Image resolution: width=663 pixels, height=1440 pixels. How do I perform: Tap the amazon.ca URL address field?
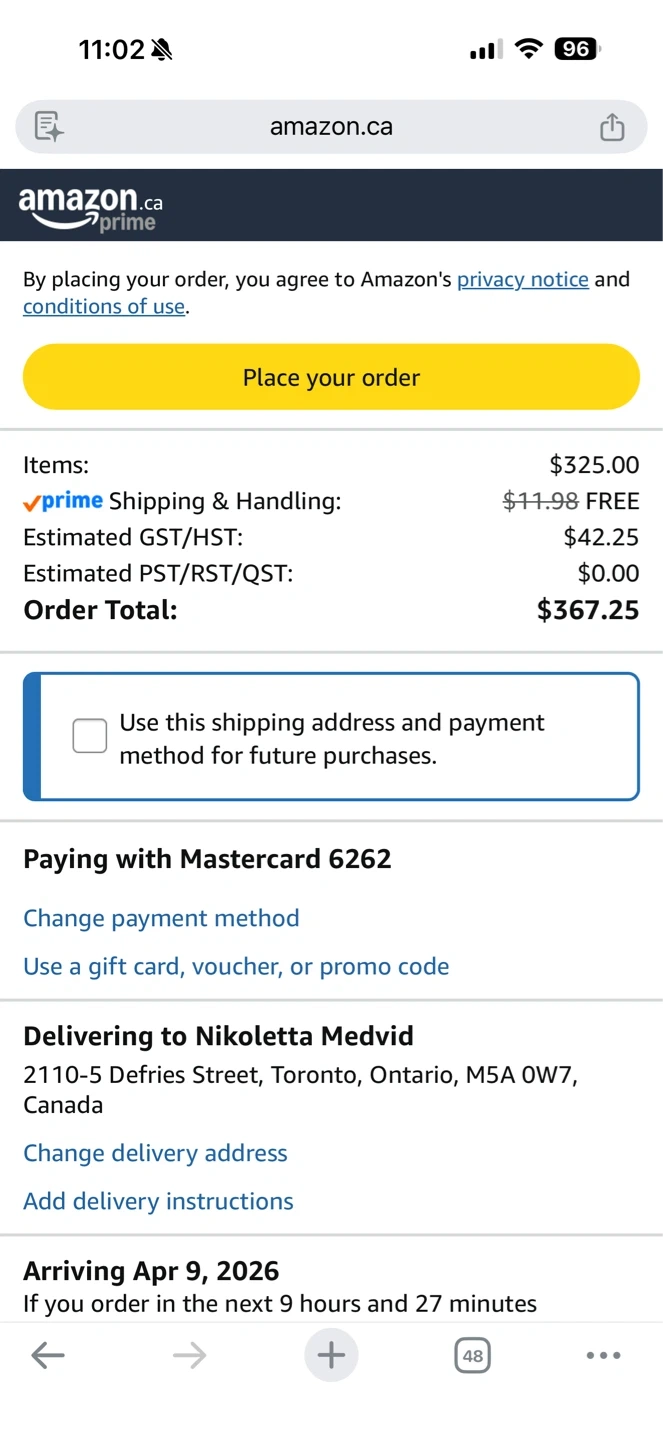click(x=331, y=127)
